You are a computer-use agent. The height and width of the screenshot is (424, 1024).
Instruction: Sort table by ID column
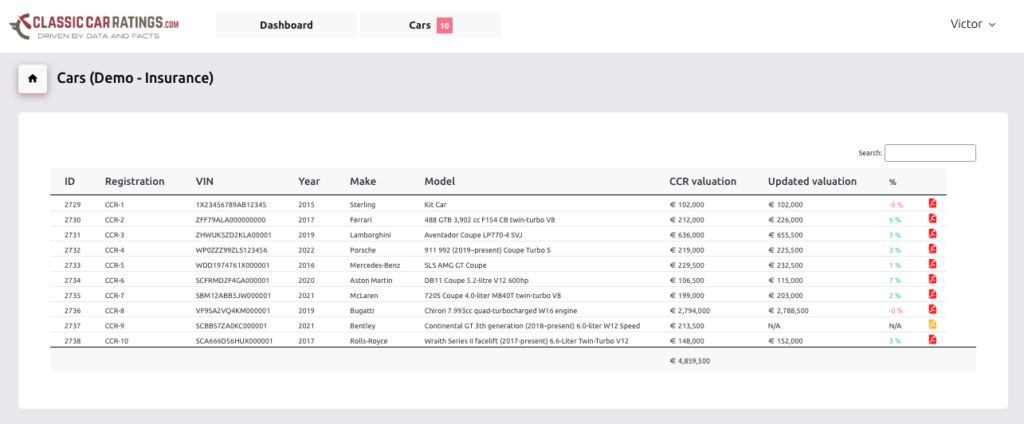(x=70, y=182)
